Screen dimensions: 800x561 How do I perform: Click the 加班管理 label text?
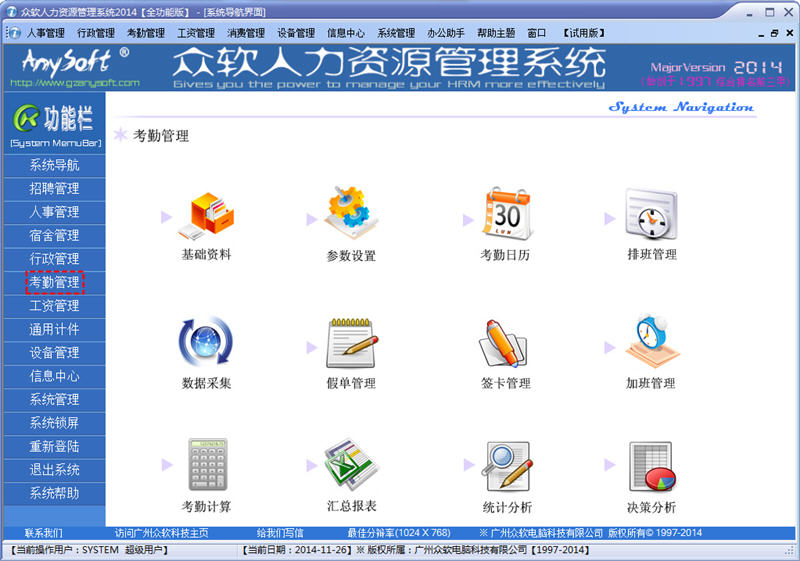[x=651, y=383]
